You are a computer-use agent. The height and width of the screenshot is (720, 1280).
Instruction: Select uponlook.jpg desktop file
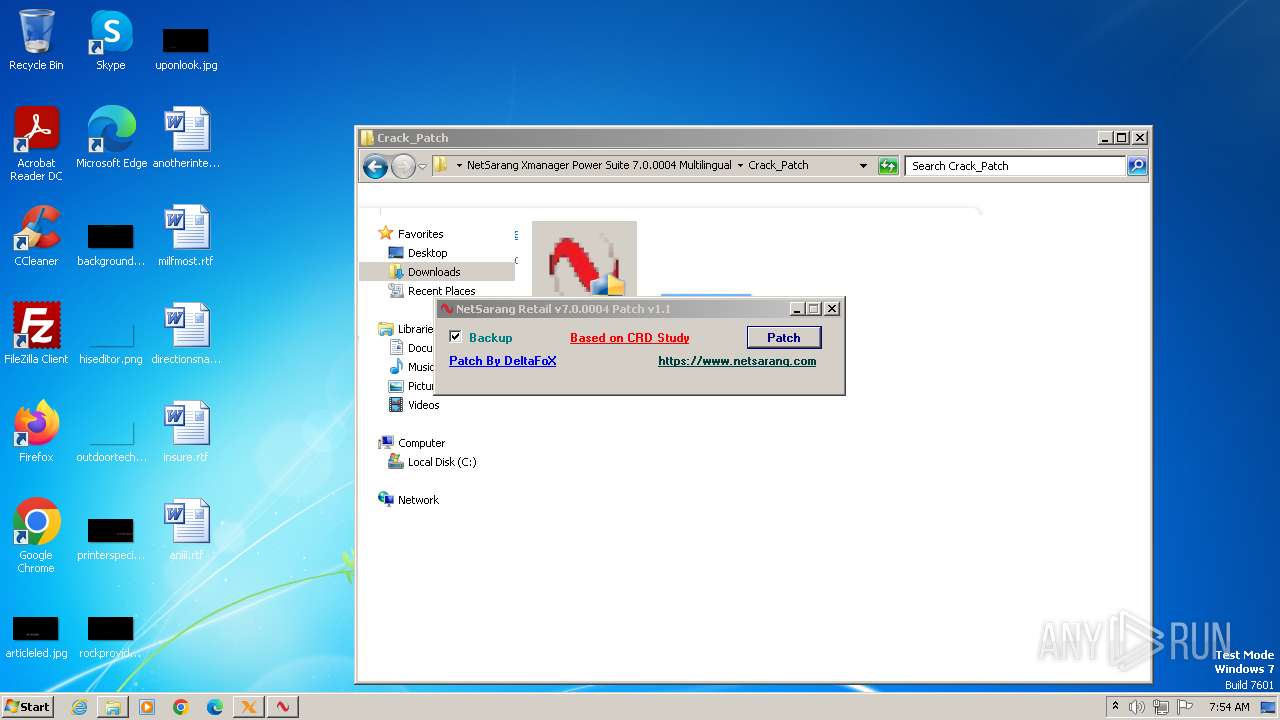[186, 47]
